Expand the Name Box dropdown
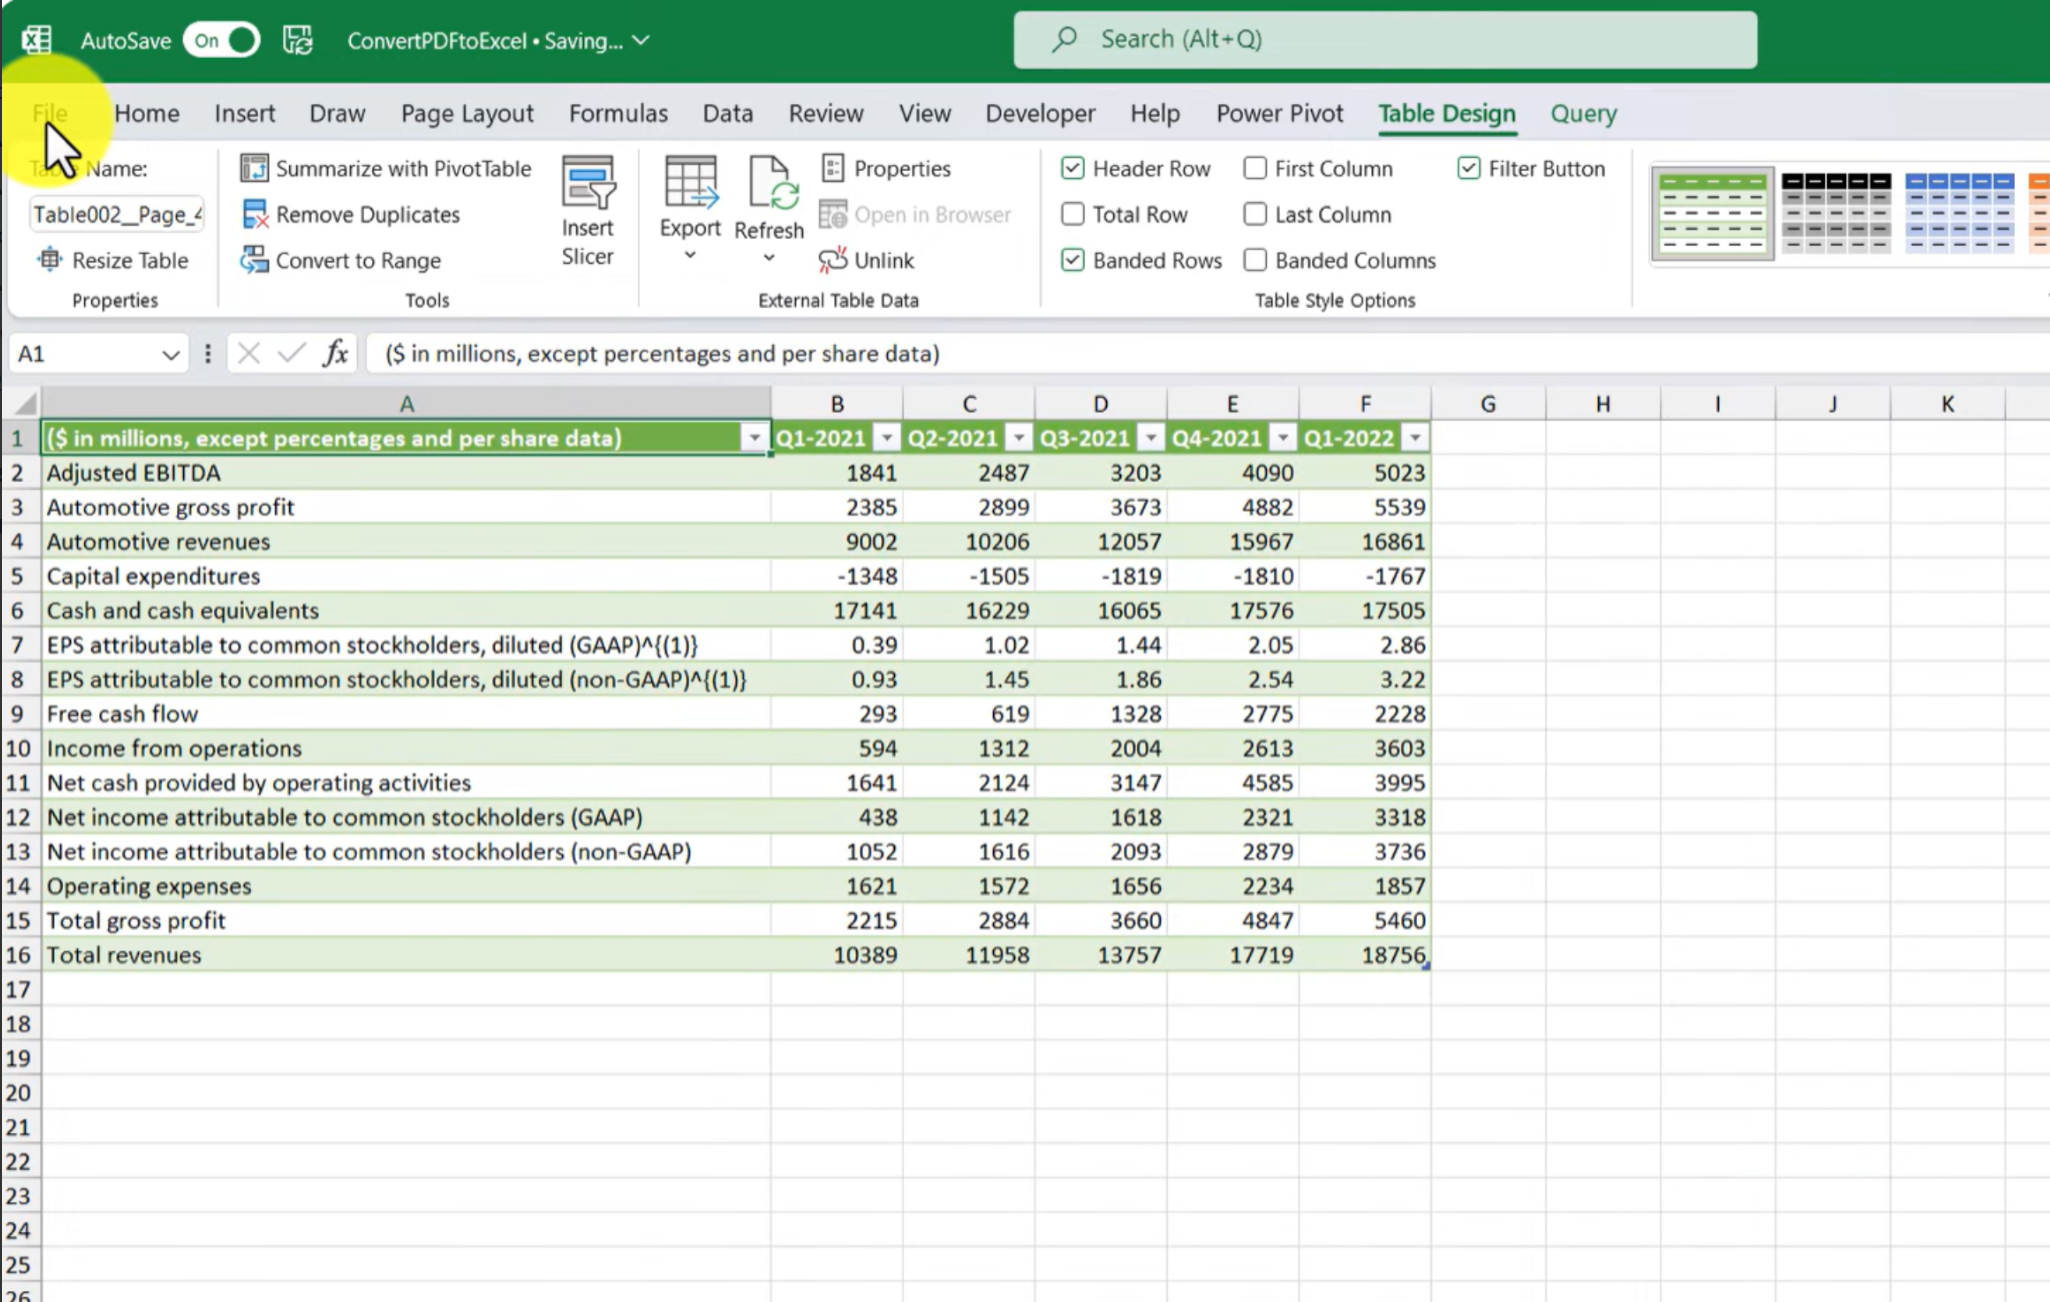This screenshot has height=1302, width=2050. click(171, 354)
